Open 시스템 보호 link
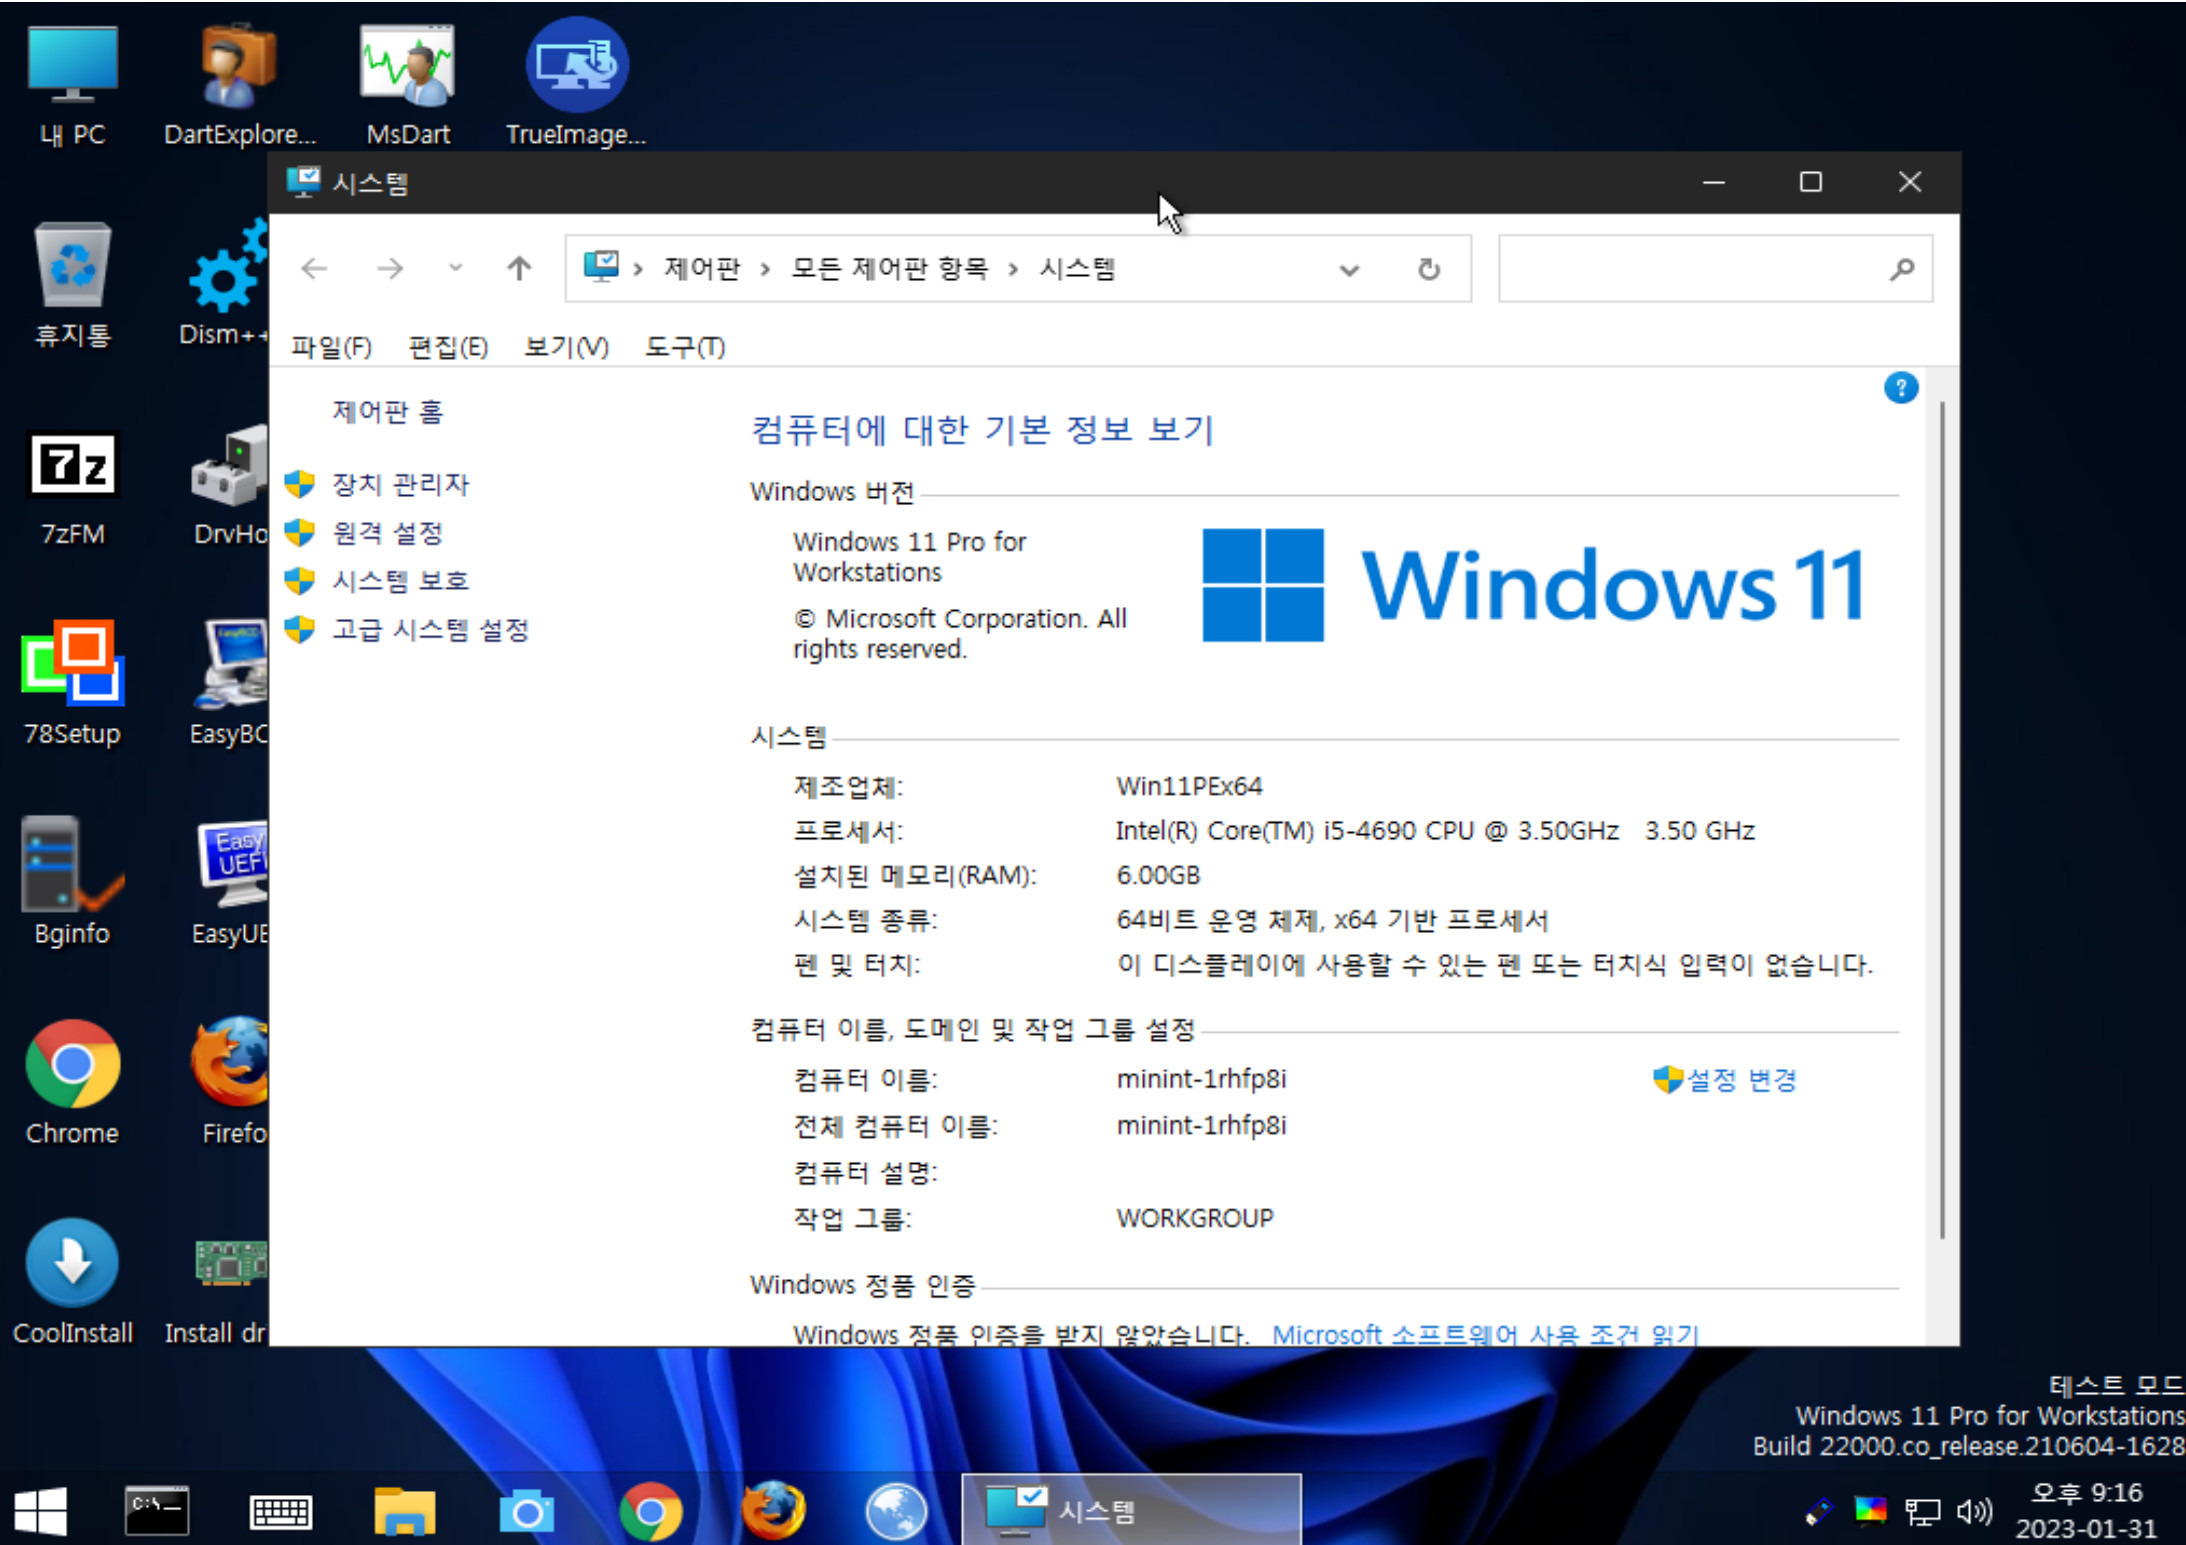The height and width of the screenshot is (1545, 2186). [400, 581]
